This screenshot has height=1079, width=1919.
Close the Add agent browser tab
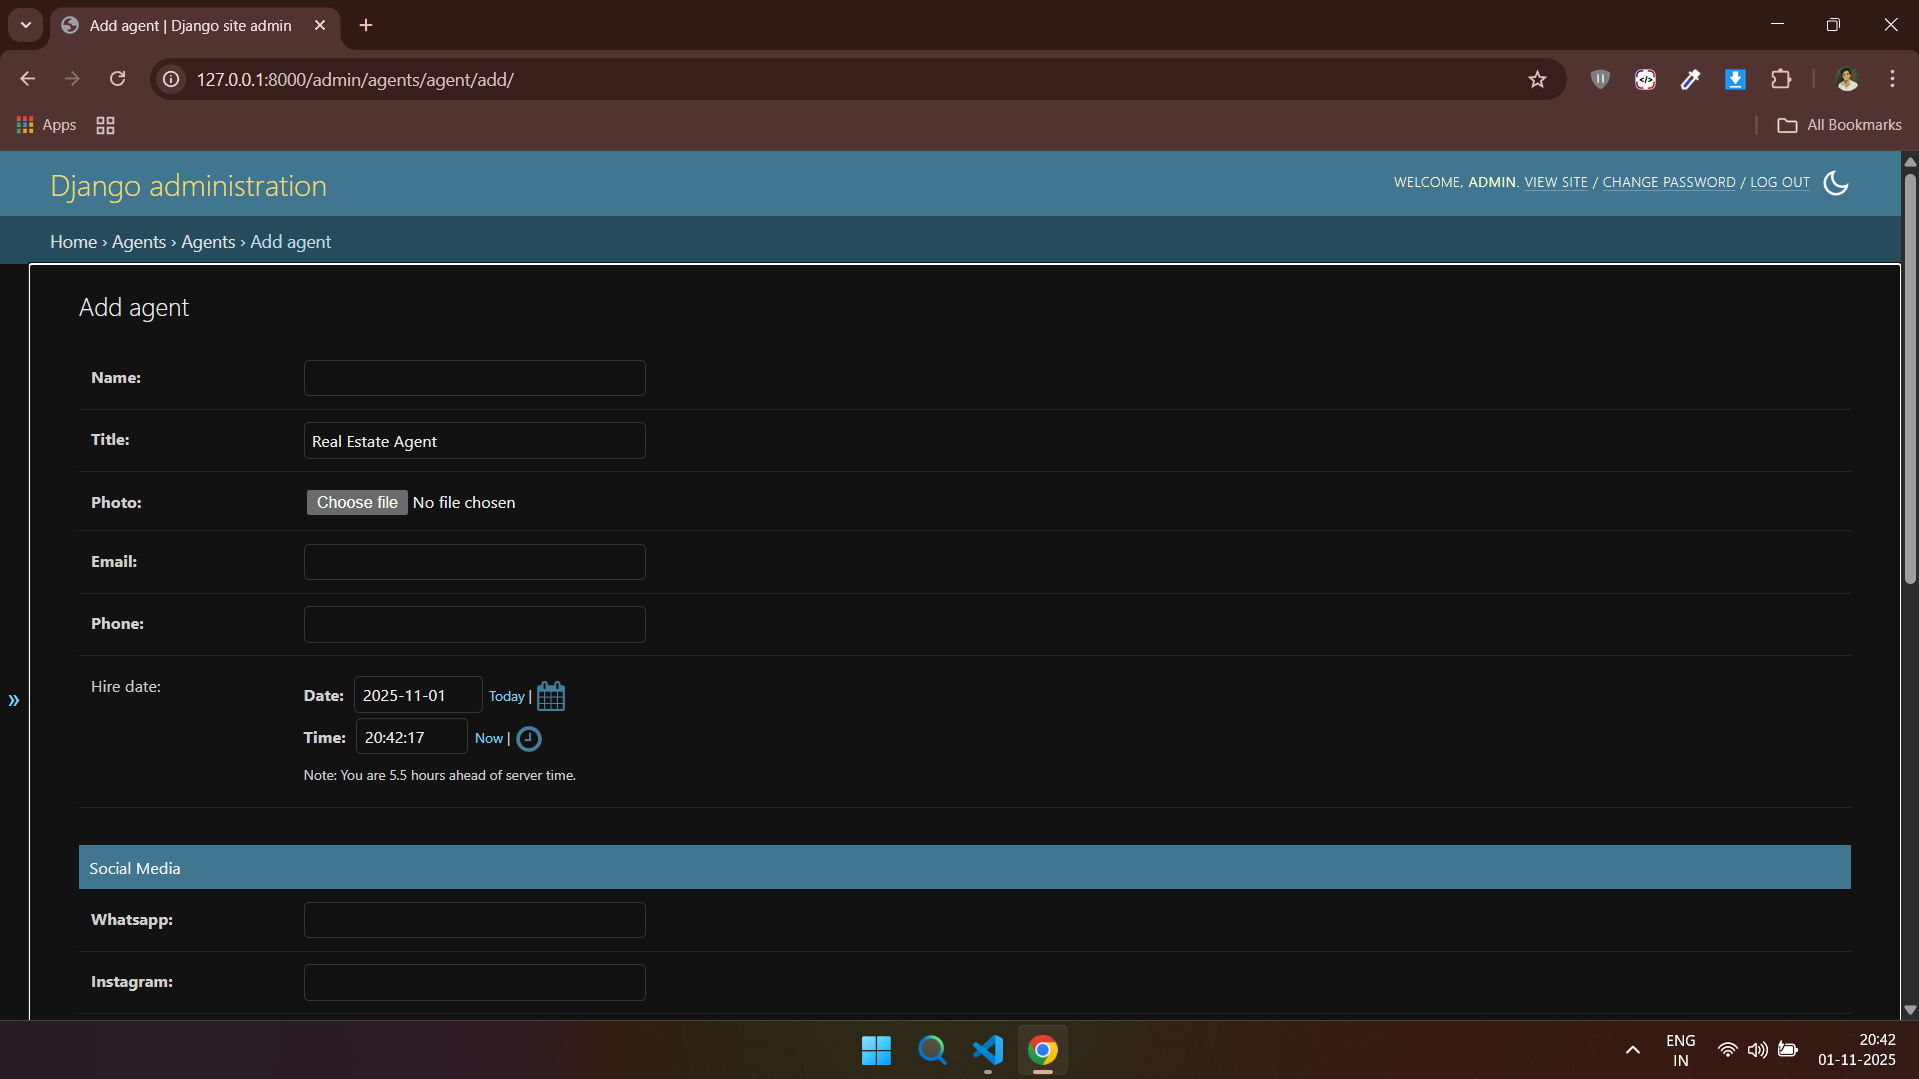[320, 25]
